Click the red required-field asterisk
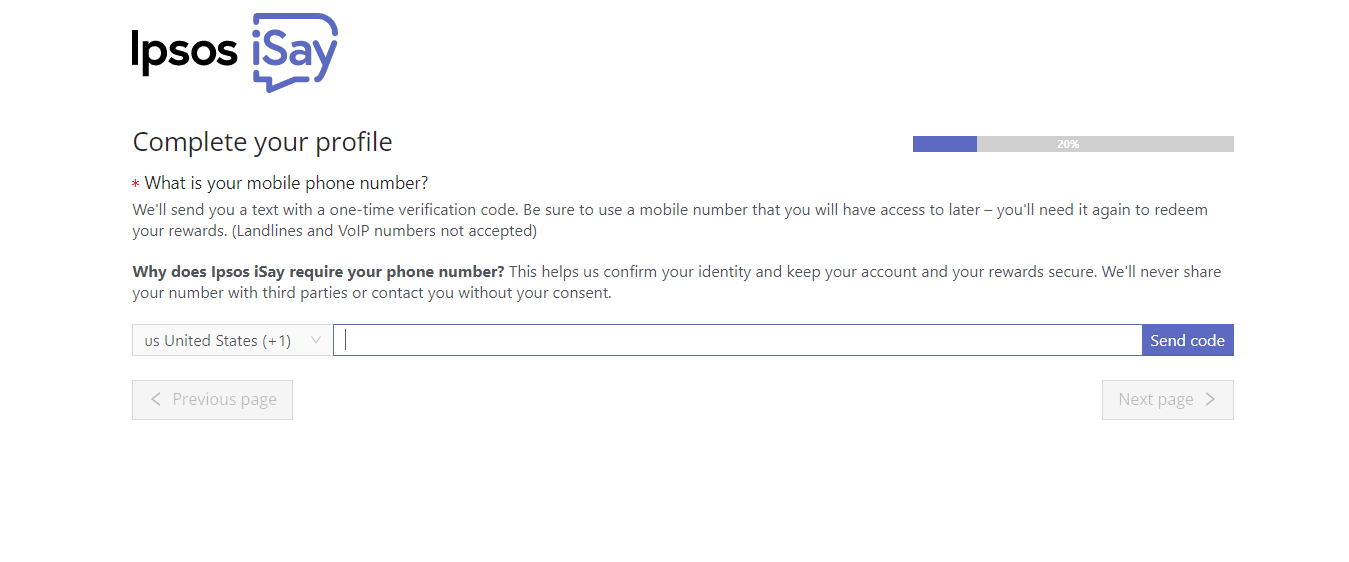This screenshot has width=1349, height=562. point(136,185)
